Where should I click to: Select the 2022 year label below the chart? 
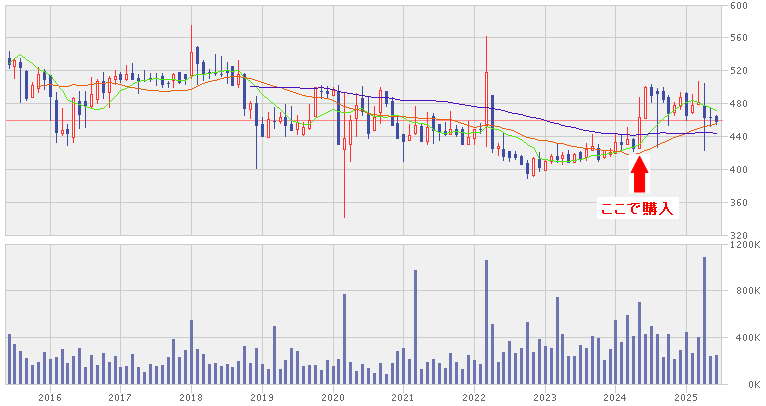474,397
